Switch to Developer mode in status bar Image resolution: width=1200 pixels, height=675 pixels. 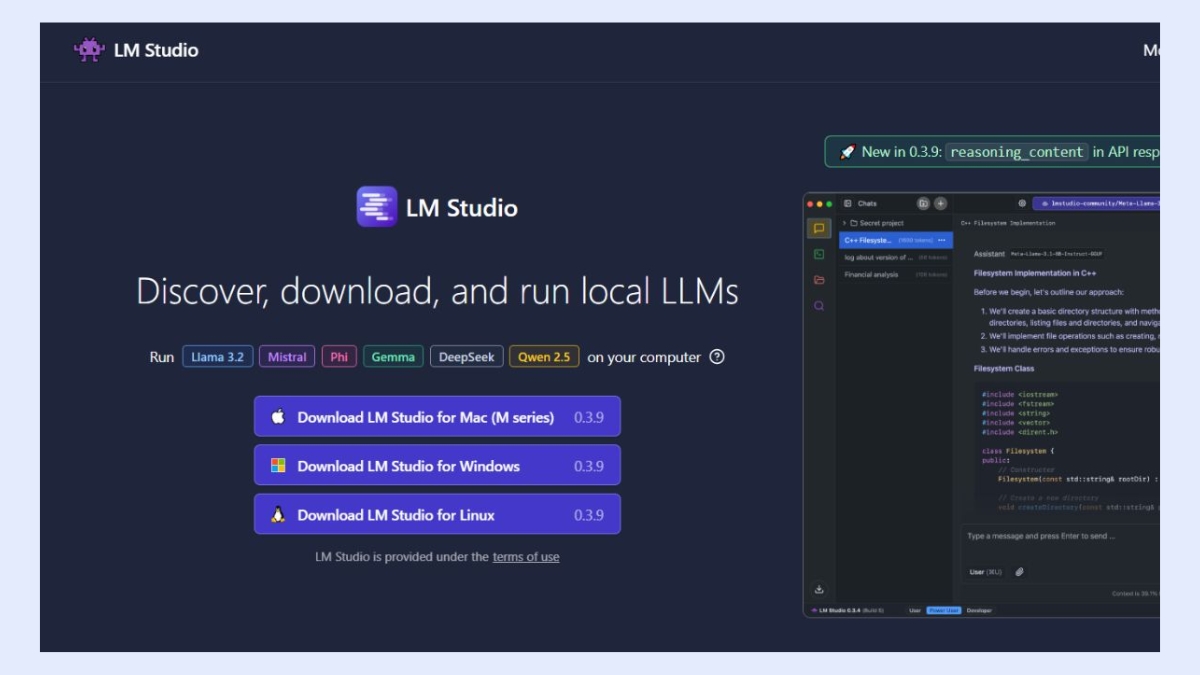(979, 610)
